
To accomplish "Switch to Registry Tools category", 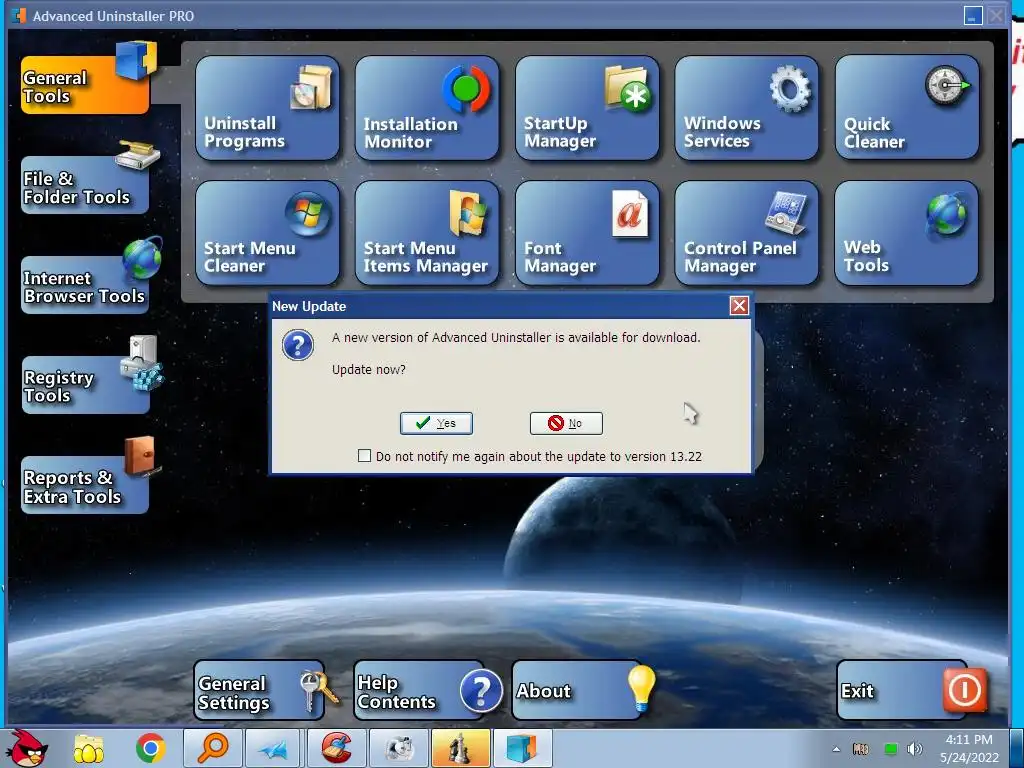I will tap(85, 385).
